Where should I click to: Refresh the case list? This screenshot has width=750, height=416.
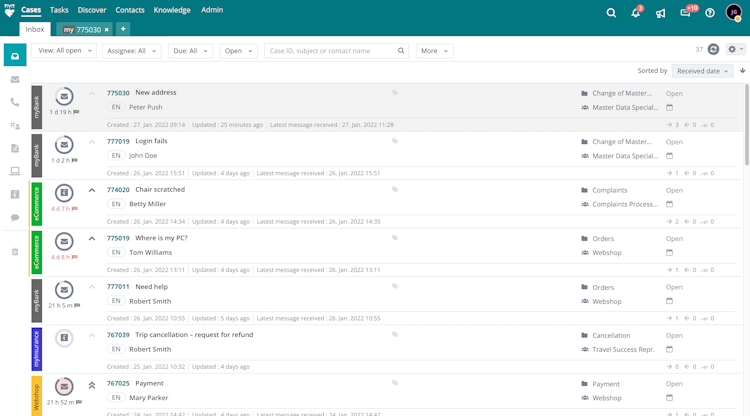(x=713, y=49)
